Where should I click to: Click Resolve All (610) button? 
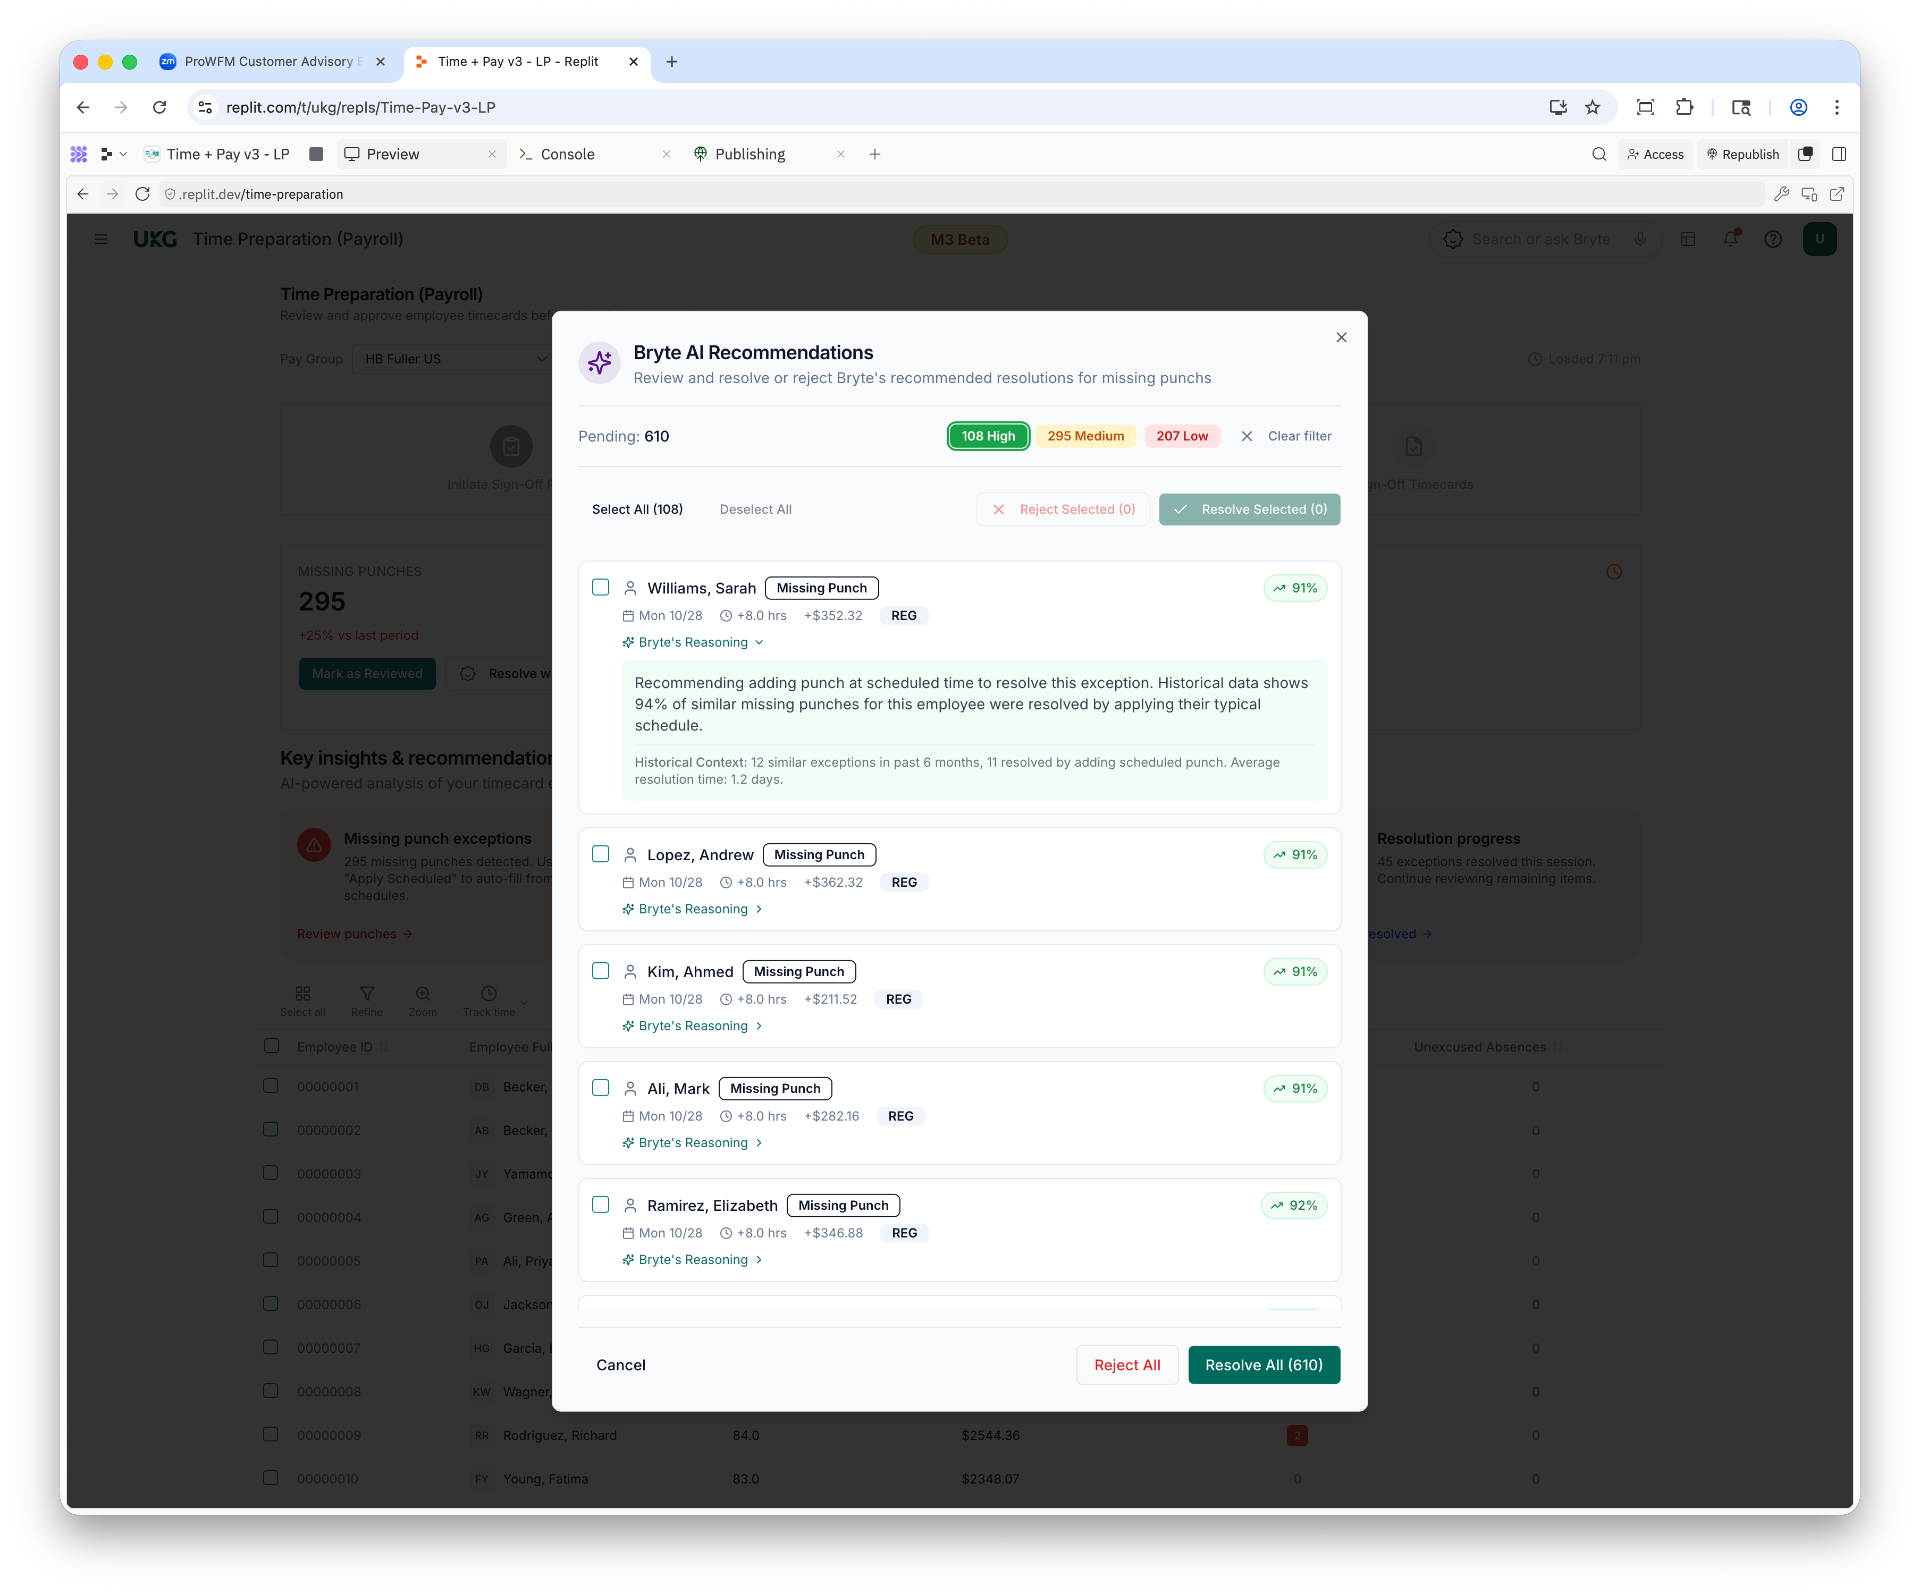[1264, 1365]
